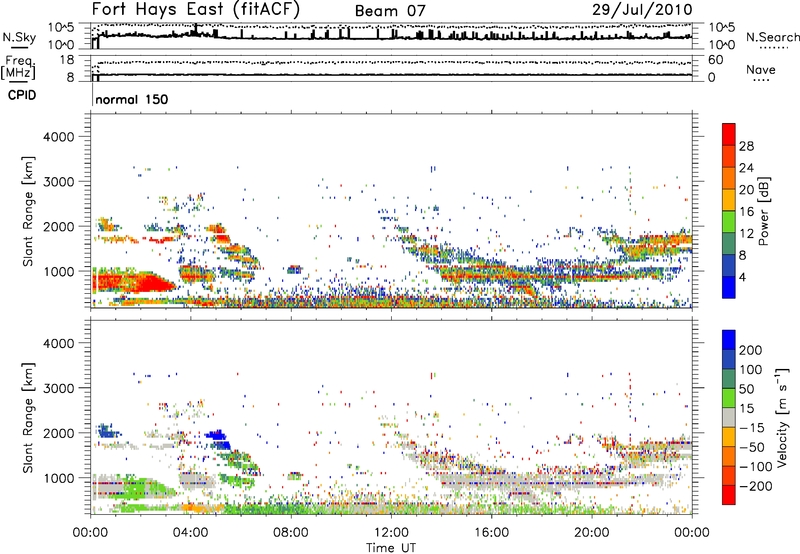Pick the blue top segment of velocity colorbar
The height and width of the screenshot is (554, 800).
tap(729, 340)
